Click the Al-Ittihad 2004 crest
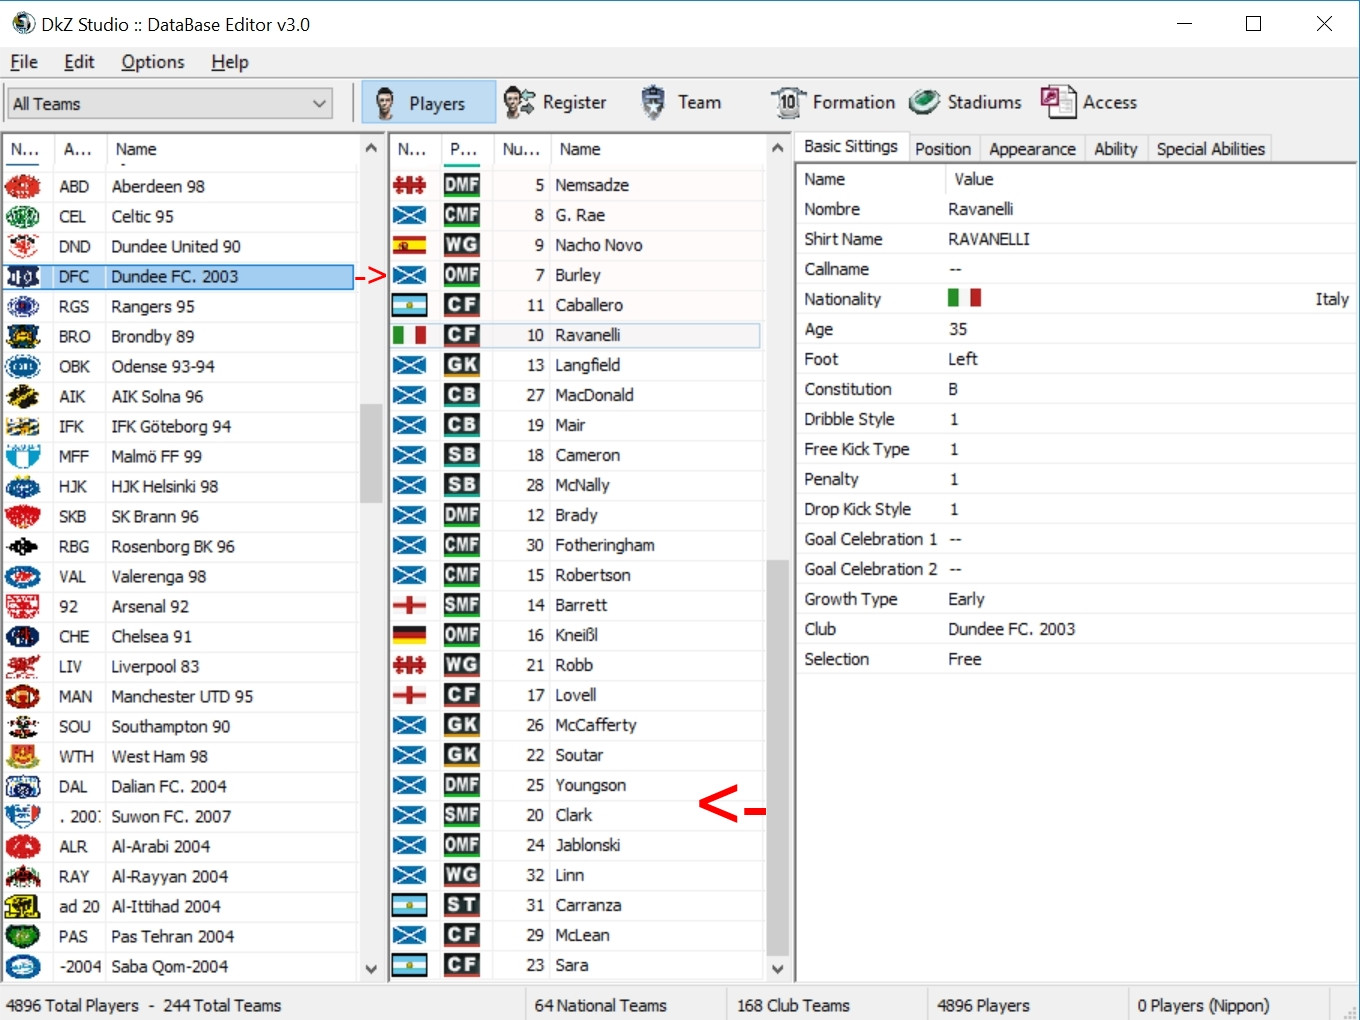Image resolution: width=1360 pixels, height=1020 pixels. tap(23, 906)
